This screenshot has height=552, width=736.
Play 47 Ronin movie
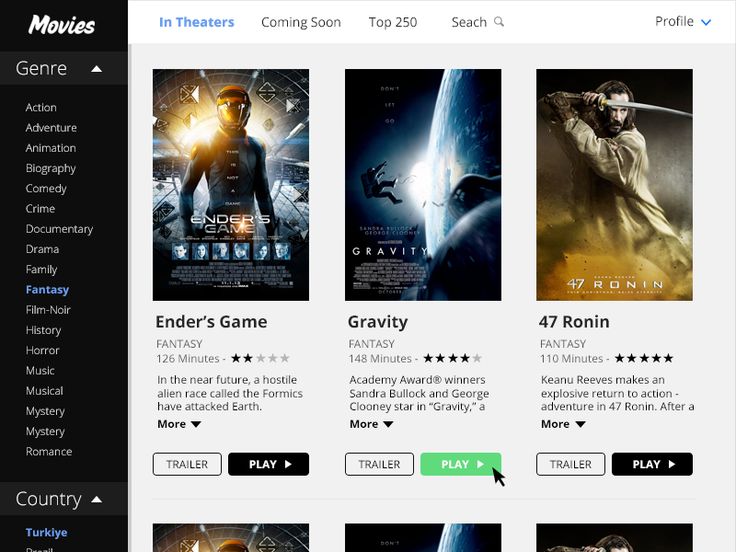point(652,464)
